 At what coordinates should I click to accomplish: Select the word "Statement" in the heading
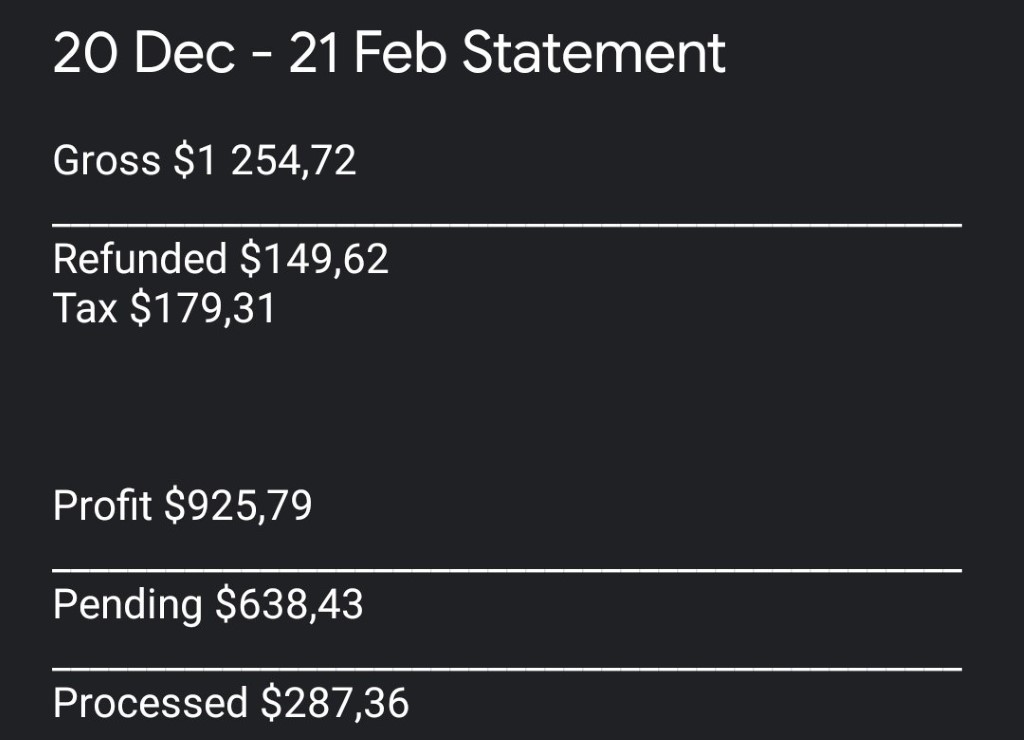point(594,53)
